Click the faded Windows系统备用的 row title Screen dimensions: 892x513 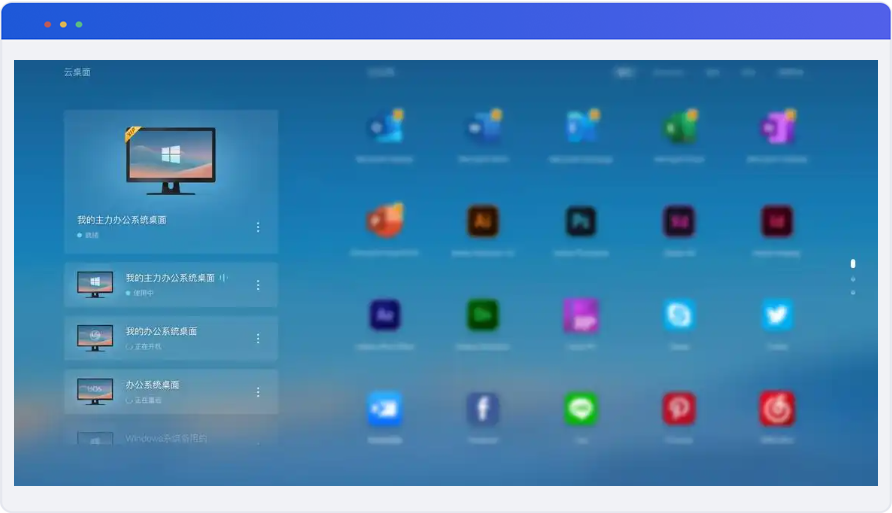(x=166, y=438)
